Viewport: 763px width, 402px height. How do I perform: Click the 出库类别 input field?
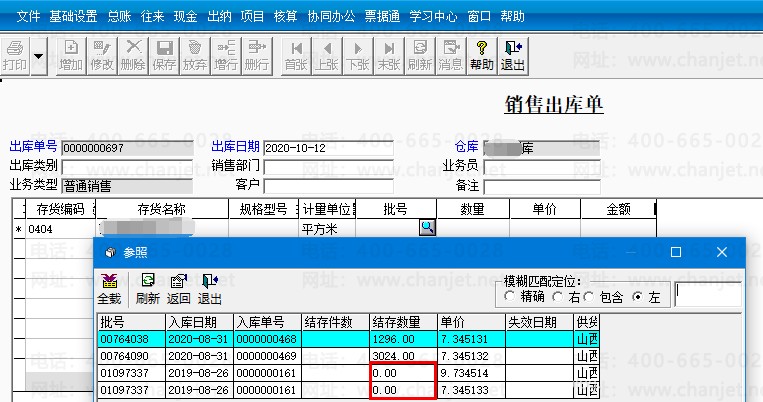(x=127, y=166)
